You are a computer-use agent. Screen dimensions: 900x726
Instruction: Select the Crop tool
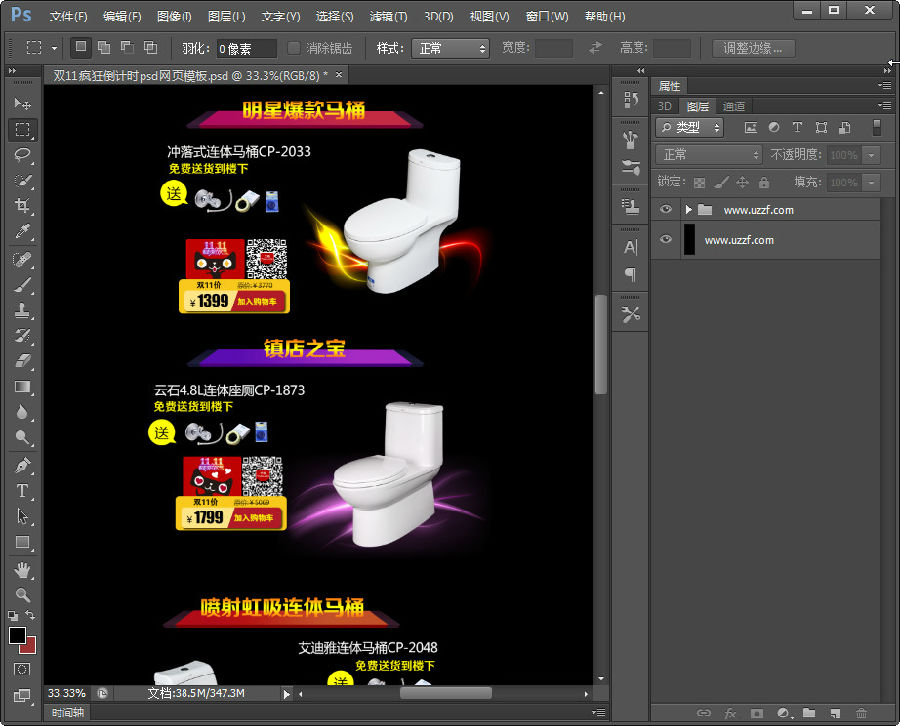click(x=22, y=205)
